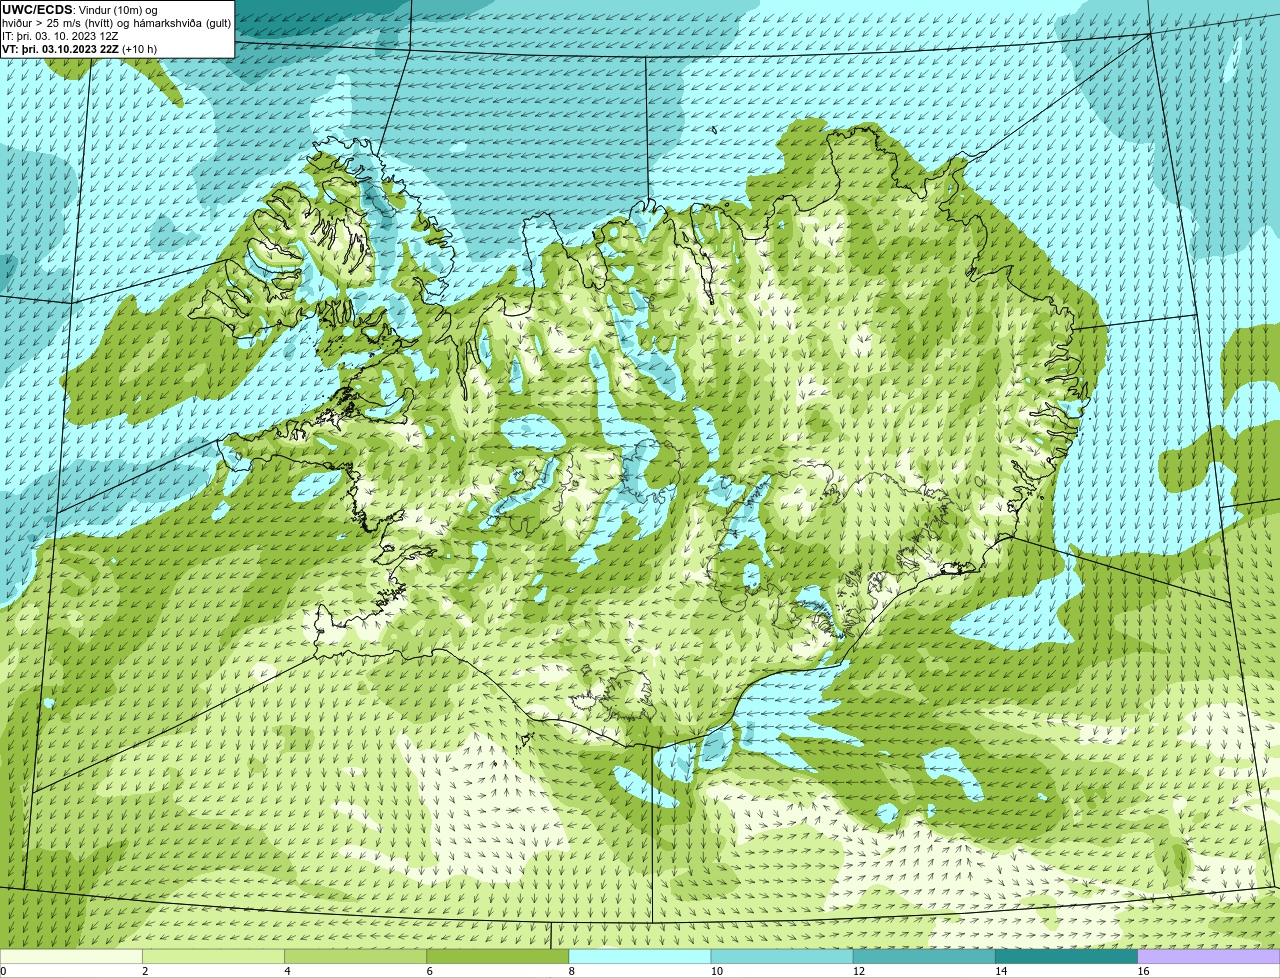Click the 14–16 m/s dark teal legend swatch
1280x978 pixels.
(1066, 957)
